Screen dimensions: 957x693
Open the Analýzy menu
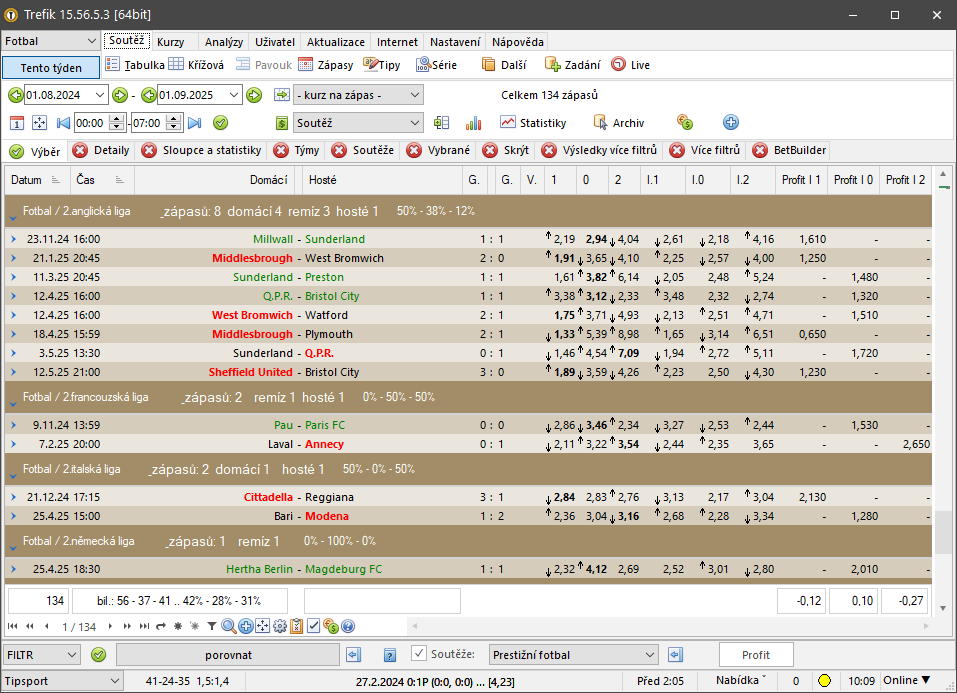click(223, 42)
